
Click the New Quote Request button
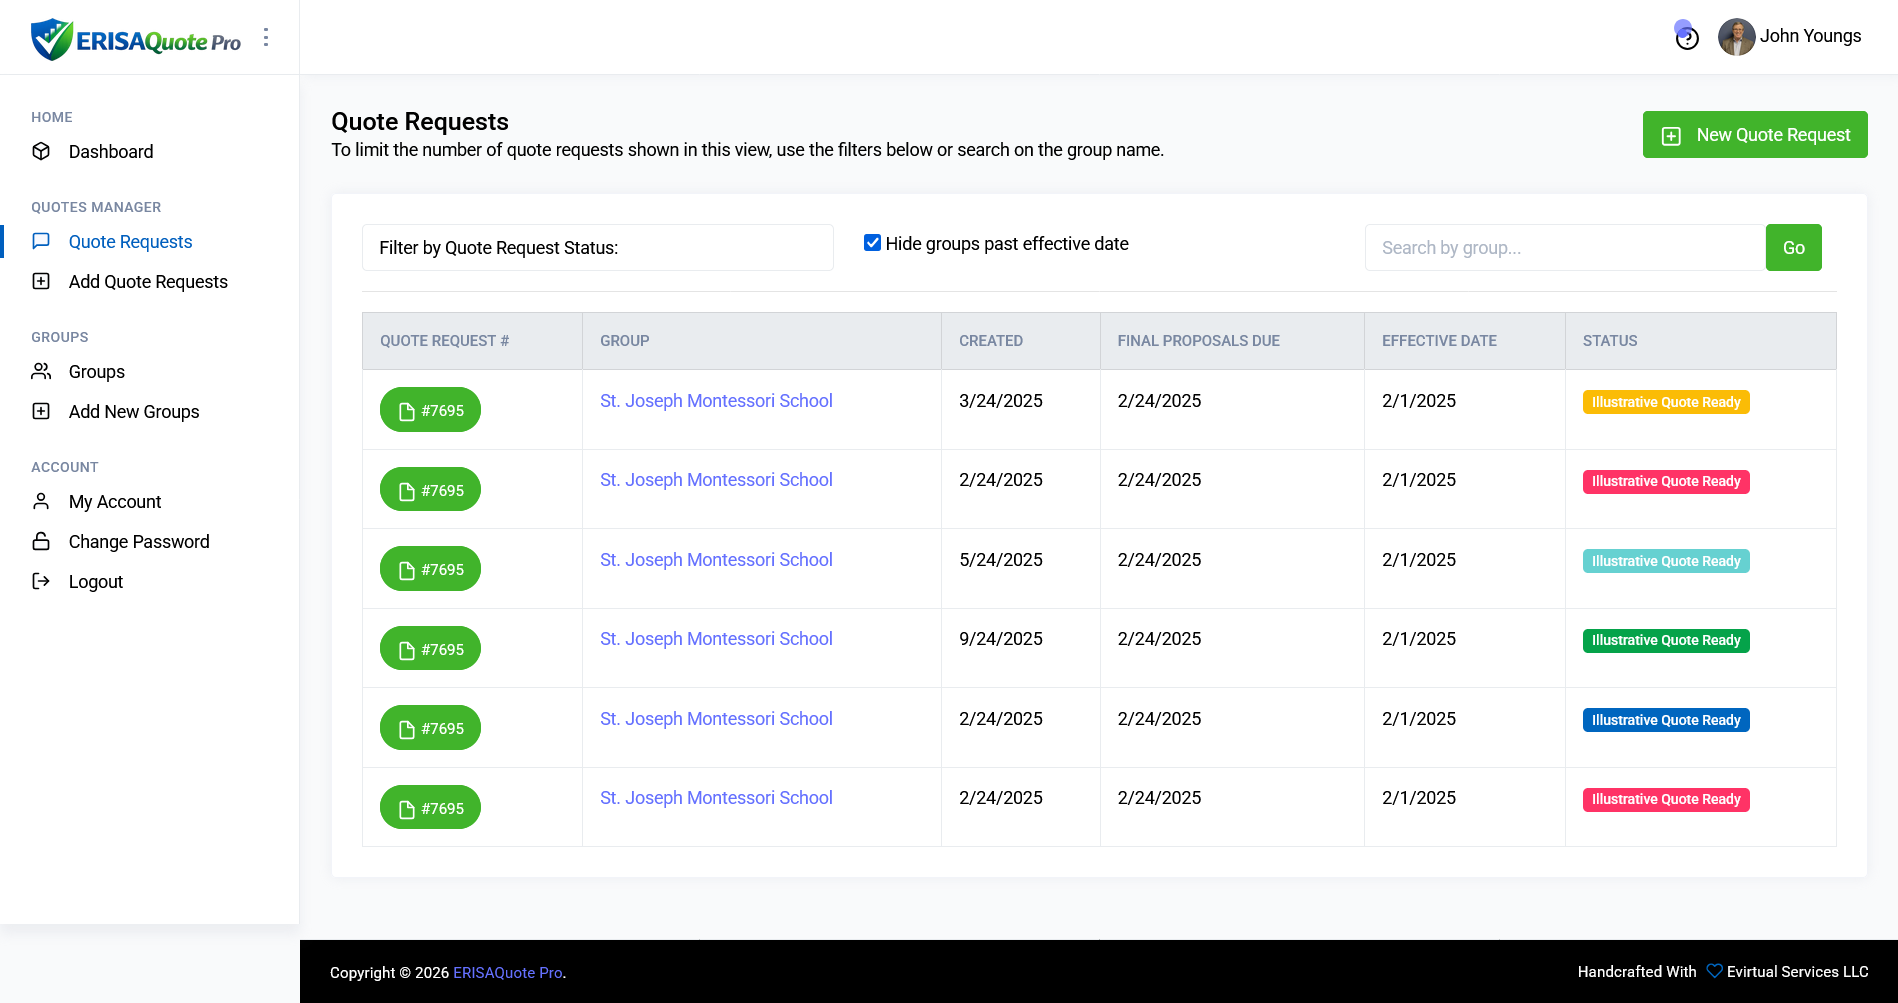pyautogui.click(x=1755, y=135)
